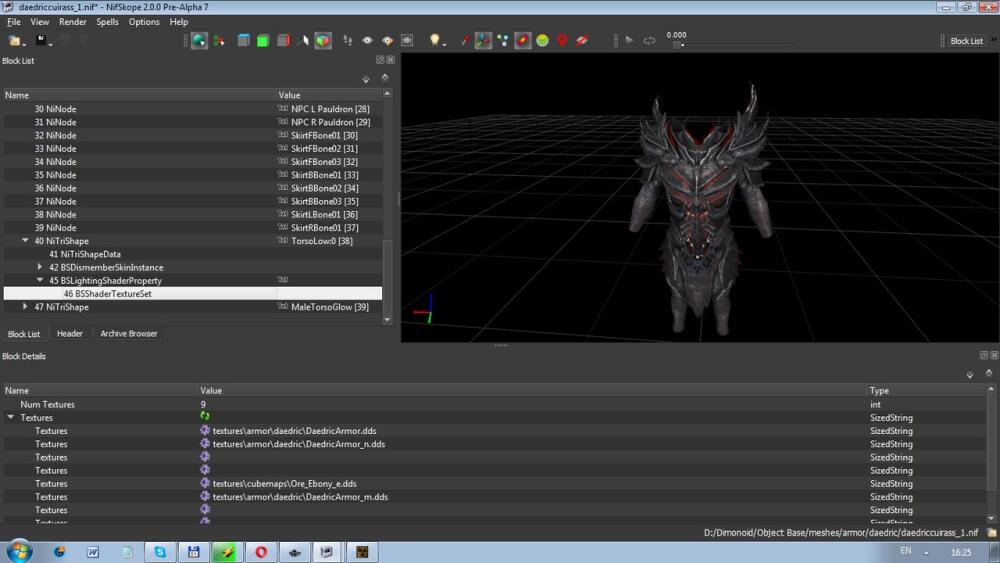The height and width of the screenshot is (563, 1000).
Task: Toggle the animation Loop button
Action: [649, 41]
